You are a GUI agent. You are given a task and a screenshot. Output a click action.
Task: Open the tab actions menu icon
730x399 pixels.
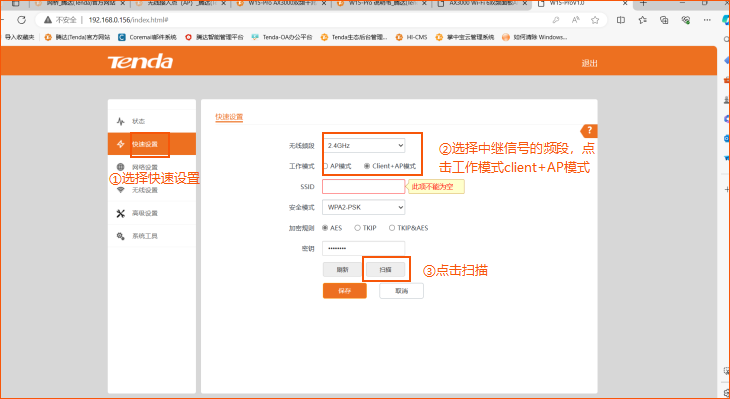(x=15, y=3)
